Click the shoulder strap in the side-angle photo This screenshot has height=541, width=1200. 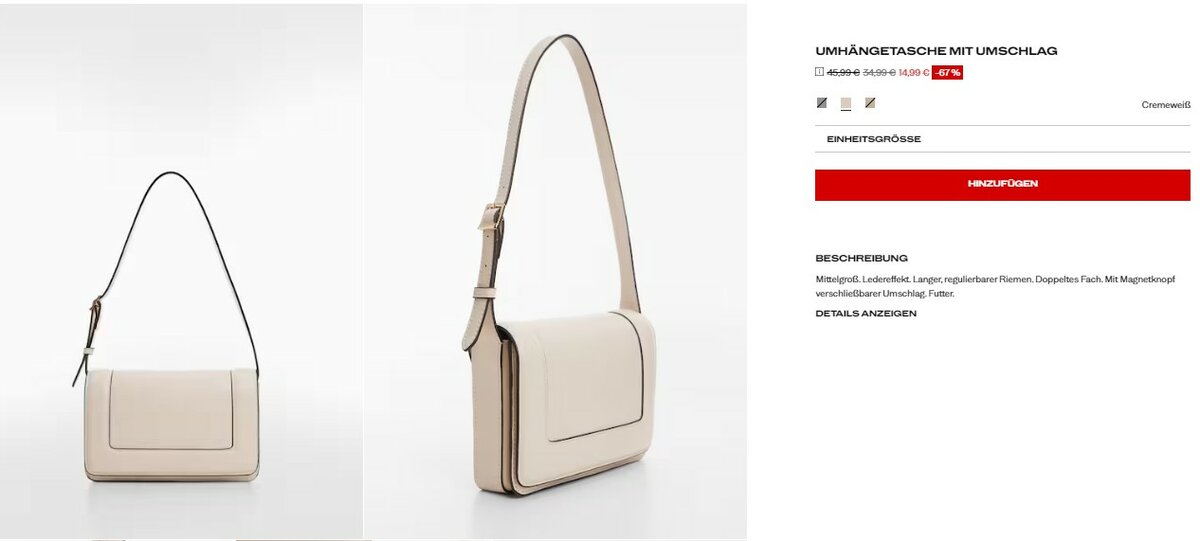pos(600,150)
